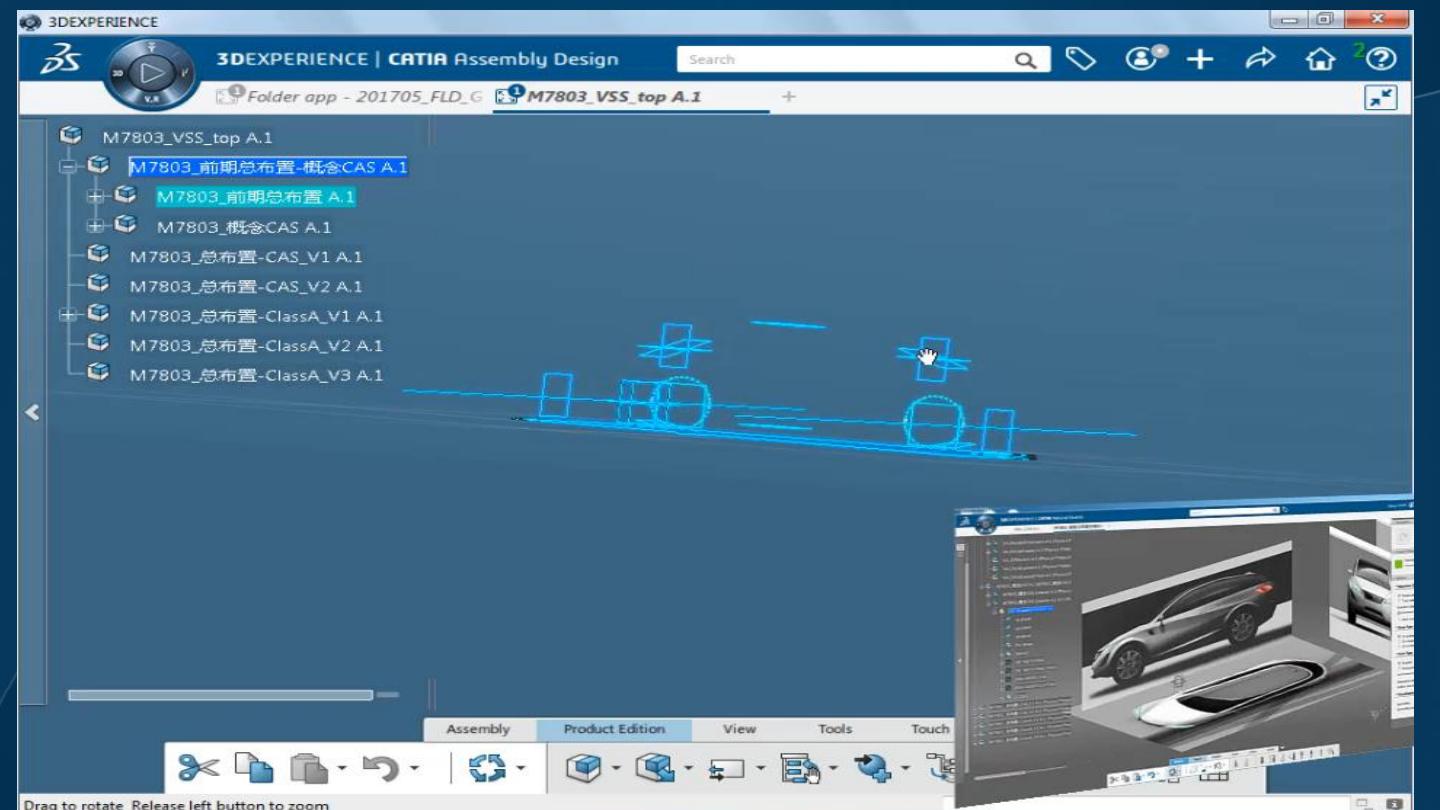
Task: Click the tag icon in top bar
Action: pyautogui.click(x=1075, y=60)
